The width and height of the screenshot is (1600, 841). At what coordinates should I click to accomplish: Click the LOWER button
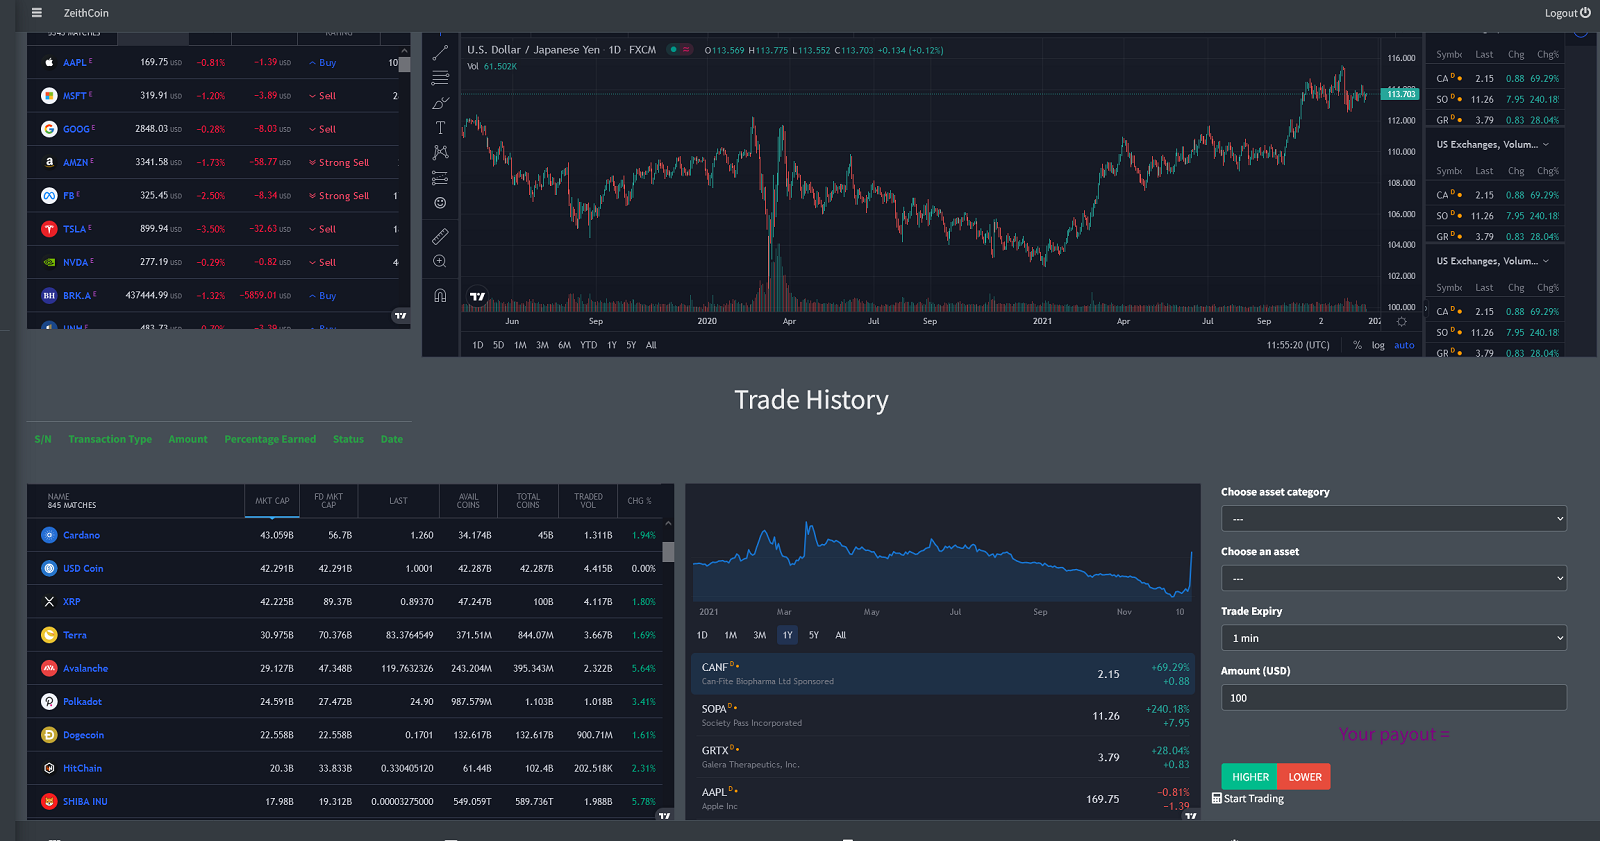(1305, 777)
